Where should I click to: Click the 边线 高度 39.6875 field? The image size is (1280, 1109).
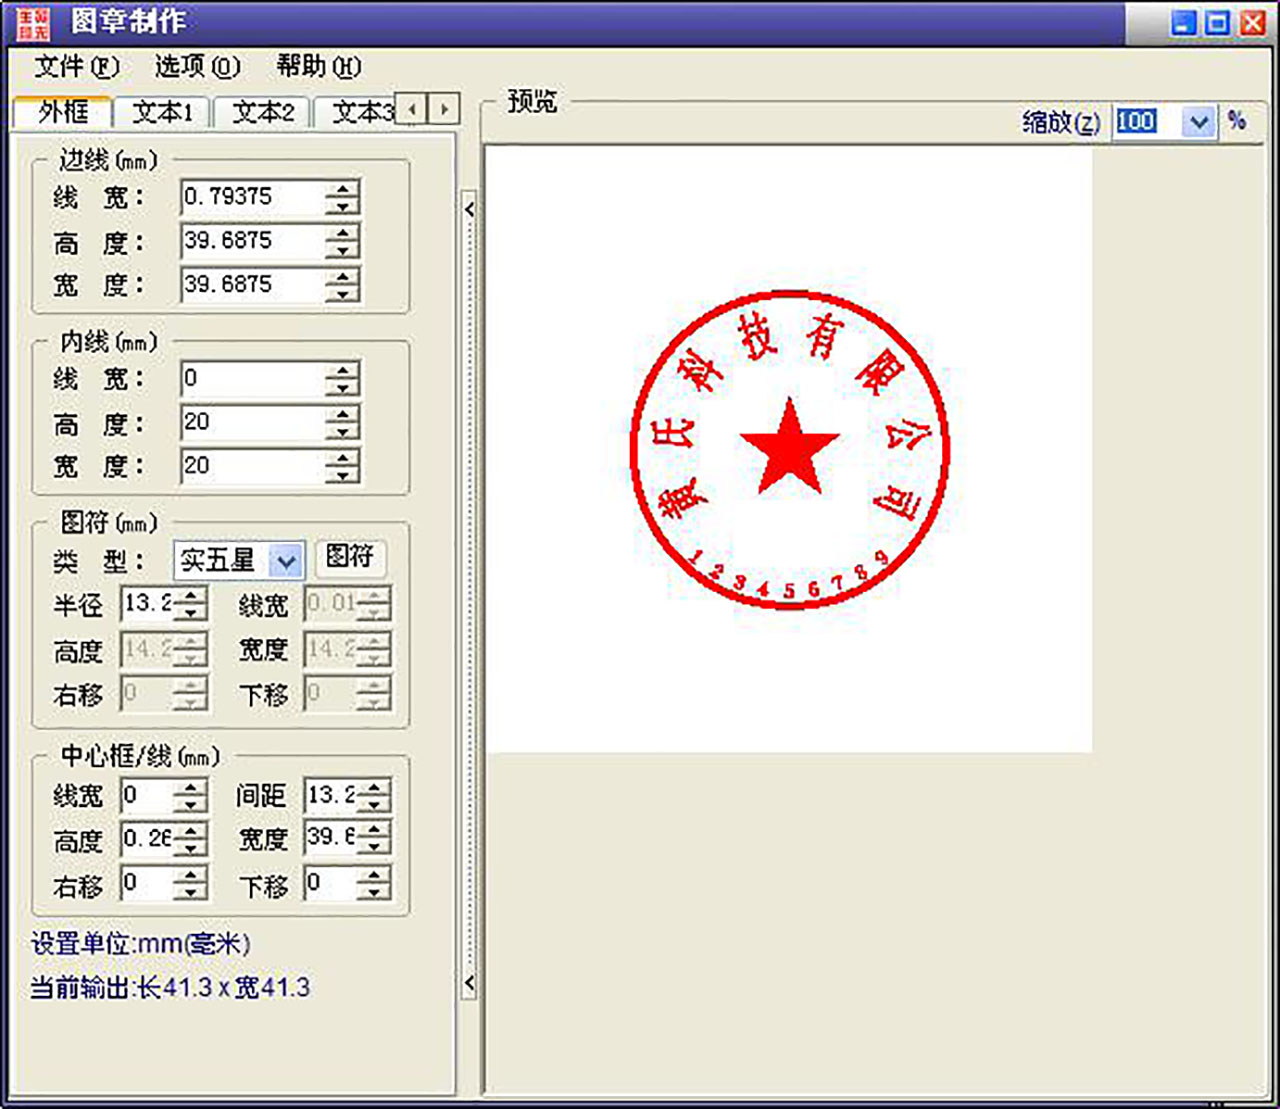(254, 241)
